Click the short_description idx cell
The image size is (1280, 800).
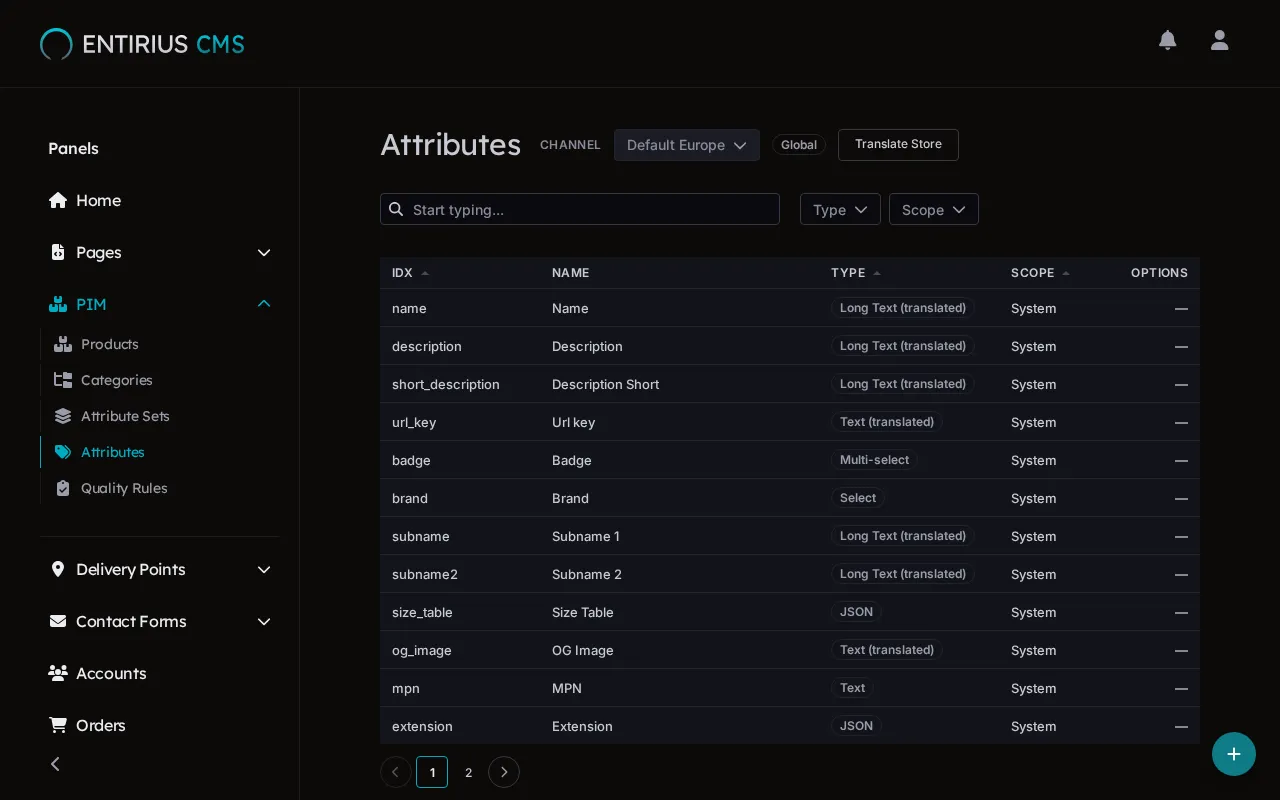[x=446, y=384]
